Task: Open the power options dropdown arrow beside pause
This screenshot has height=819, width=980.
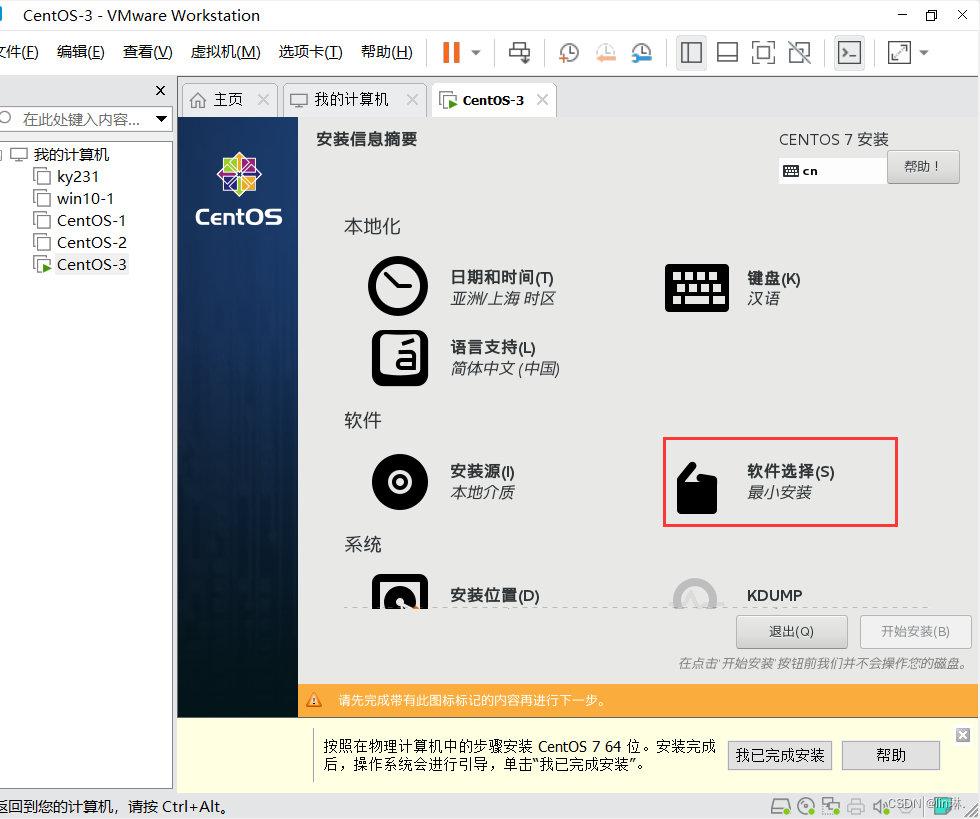Action: tap(476, 53)
